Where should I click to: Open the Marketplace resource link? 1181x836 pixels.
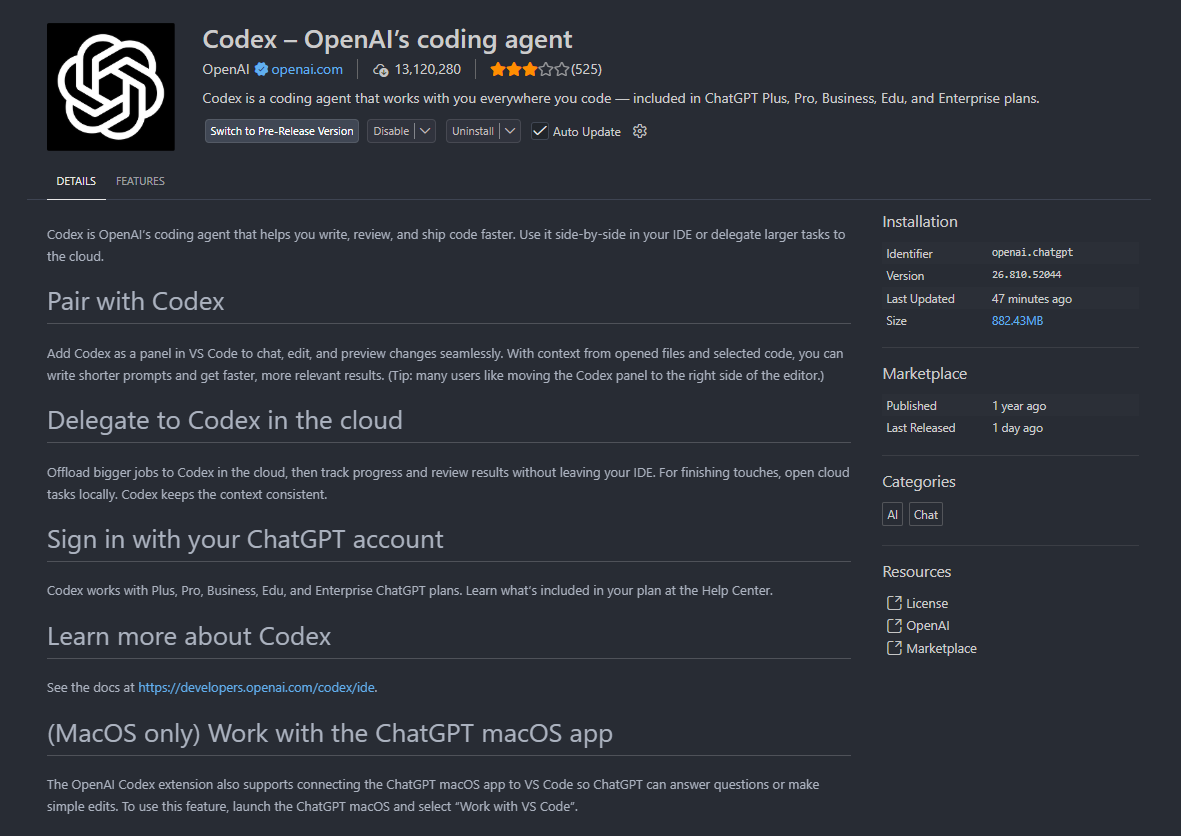click(x=941, y=648)
